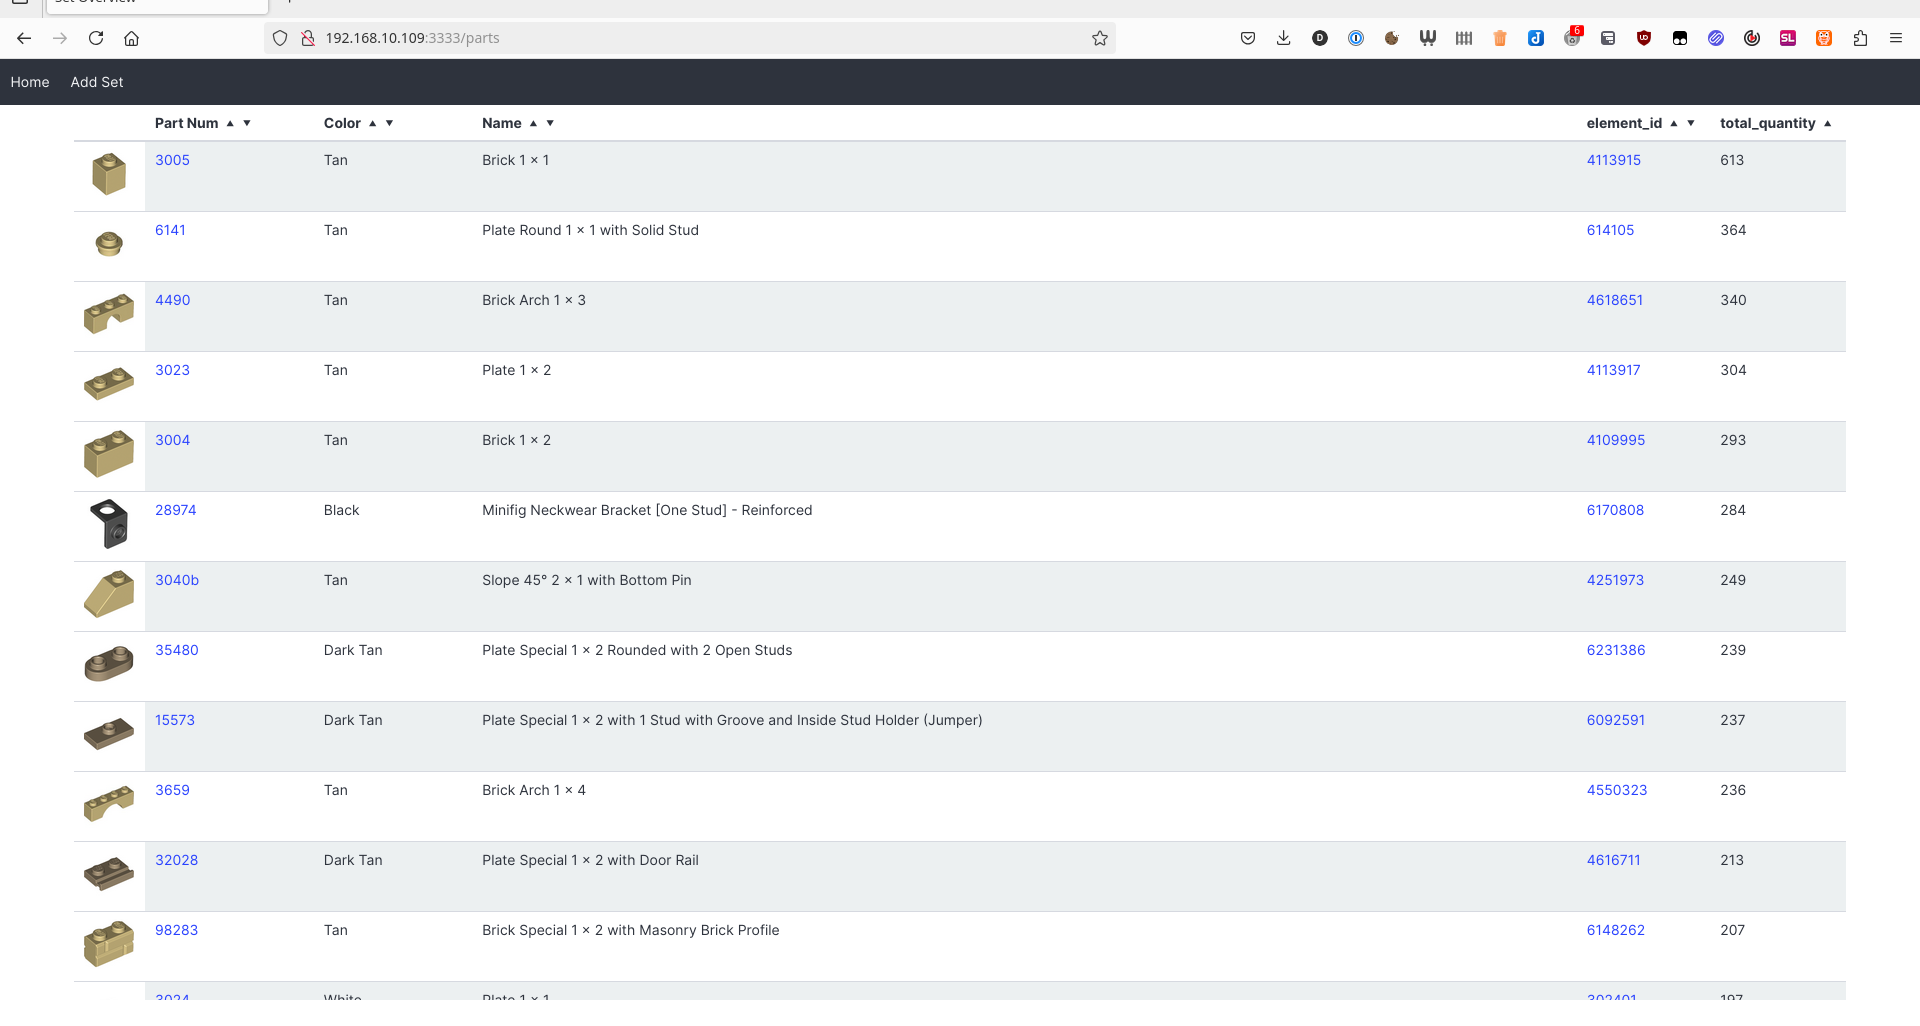Sort element_id column descending

(x=1691, y=123)
